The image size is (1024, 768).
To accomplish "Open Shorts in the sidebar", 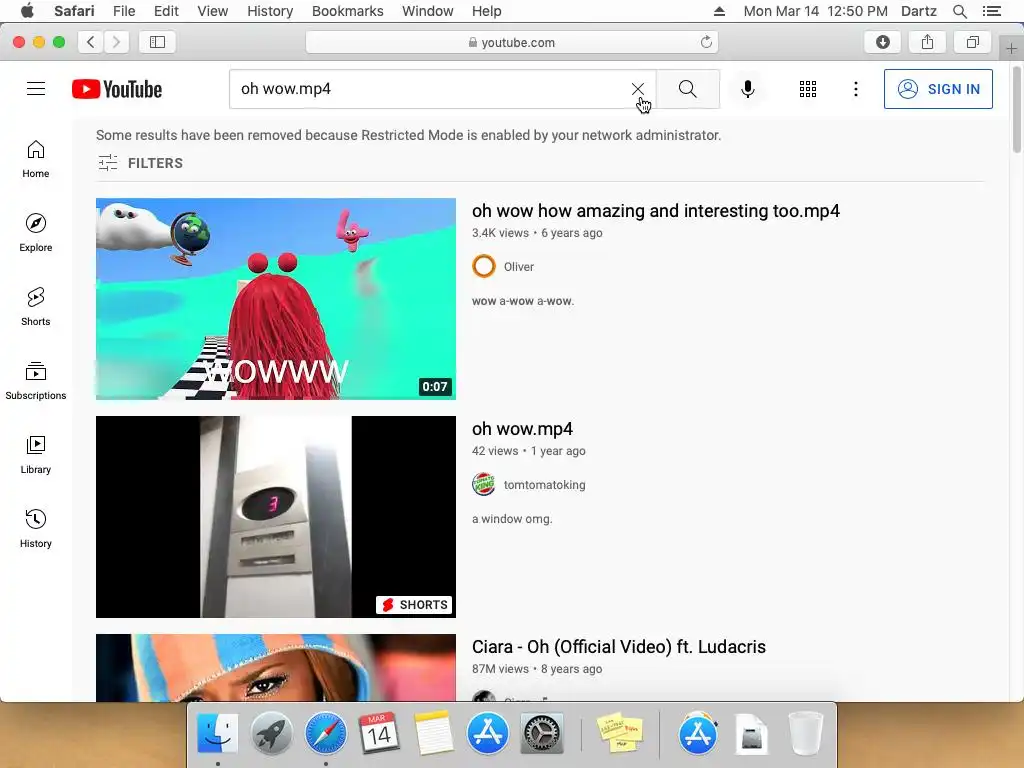I will coord(36,307).
